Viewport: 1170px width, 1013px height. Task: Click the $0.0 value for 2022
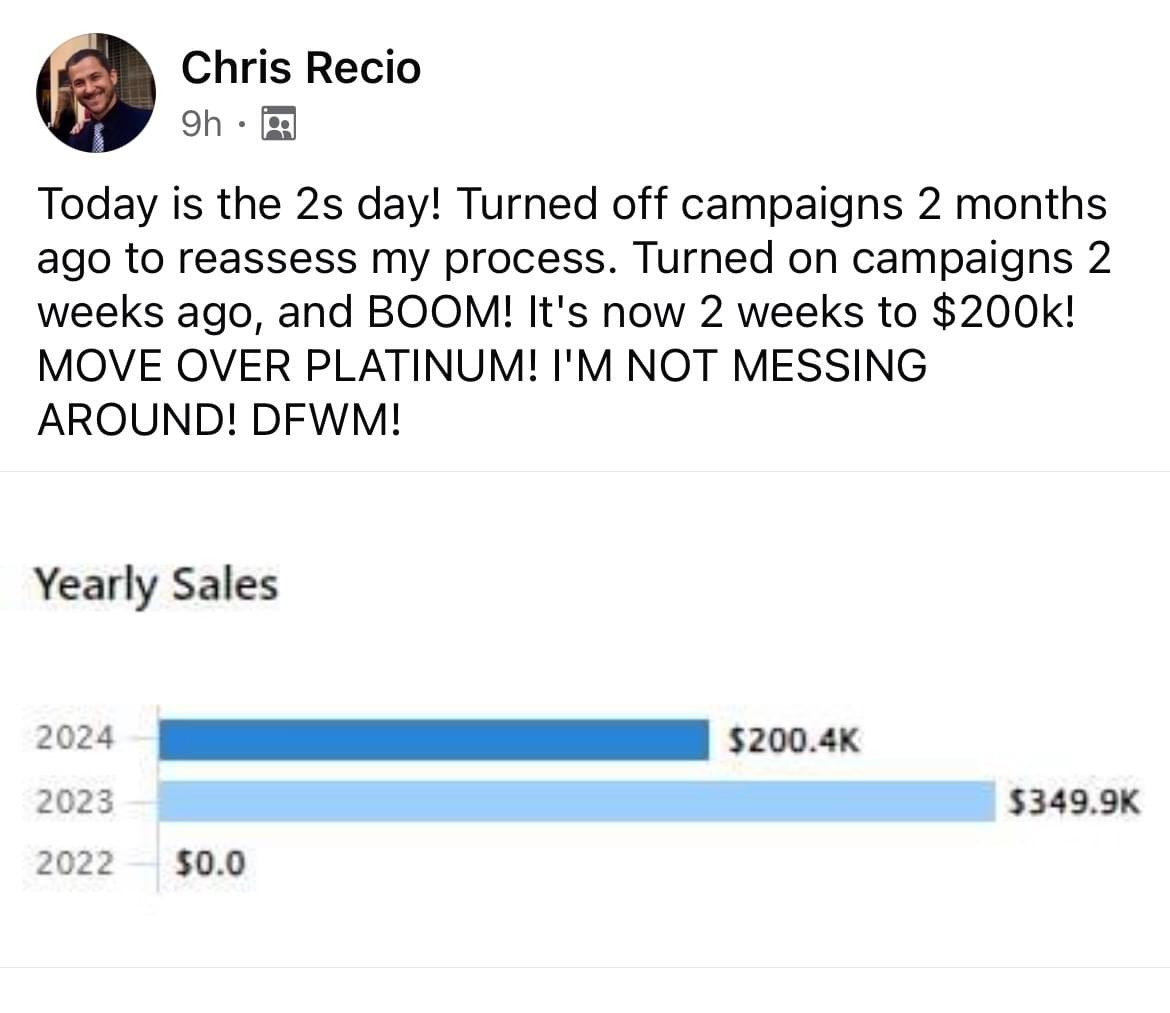coord(210,864)
